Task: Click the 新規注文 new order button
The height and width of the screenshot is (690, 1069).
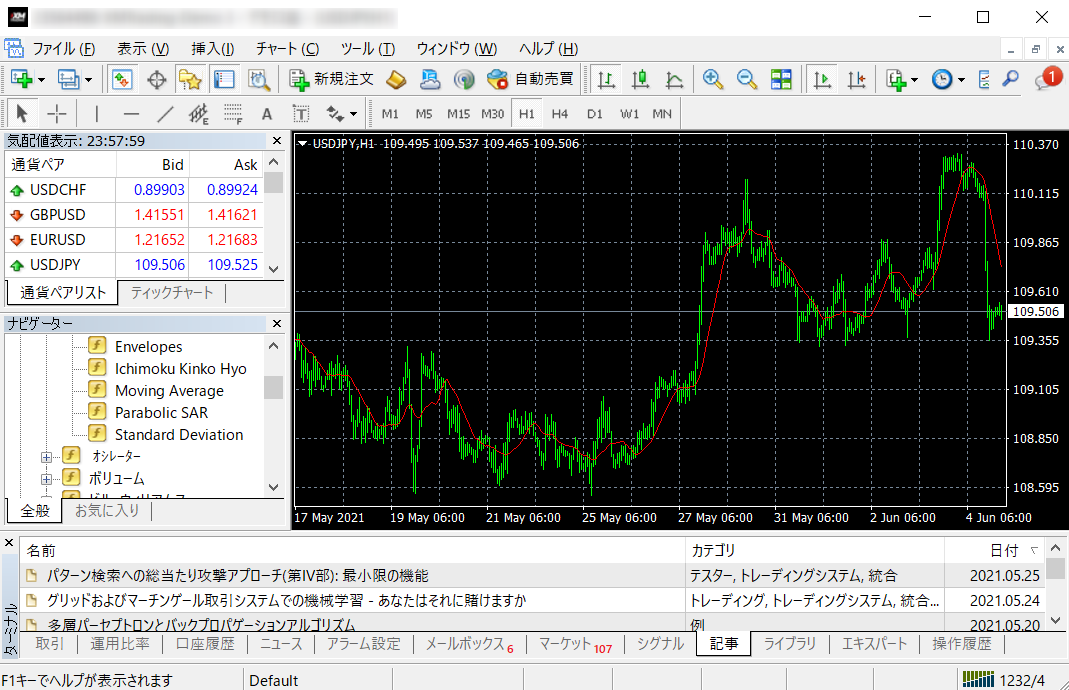Action: point(331,79)
